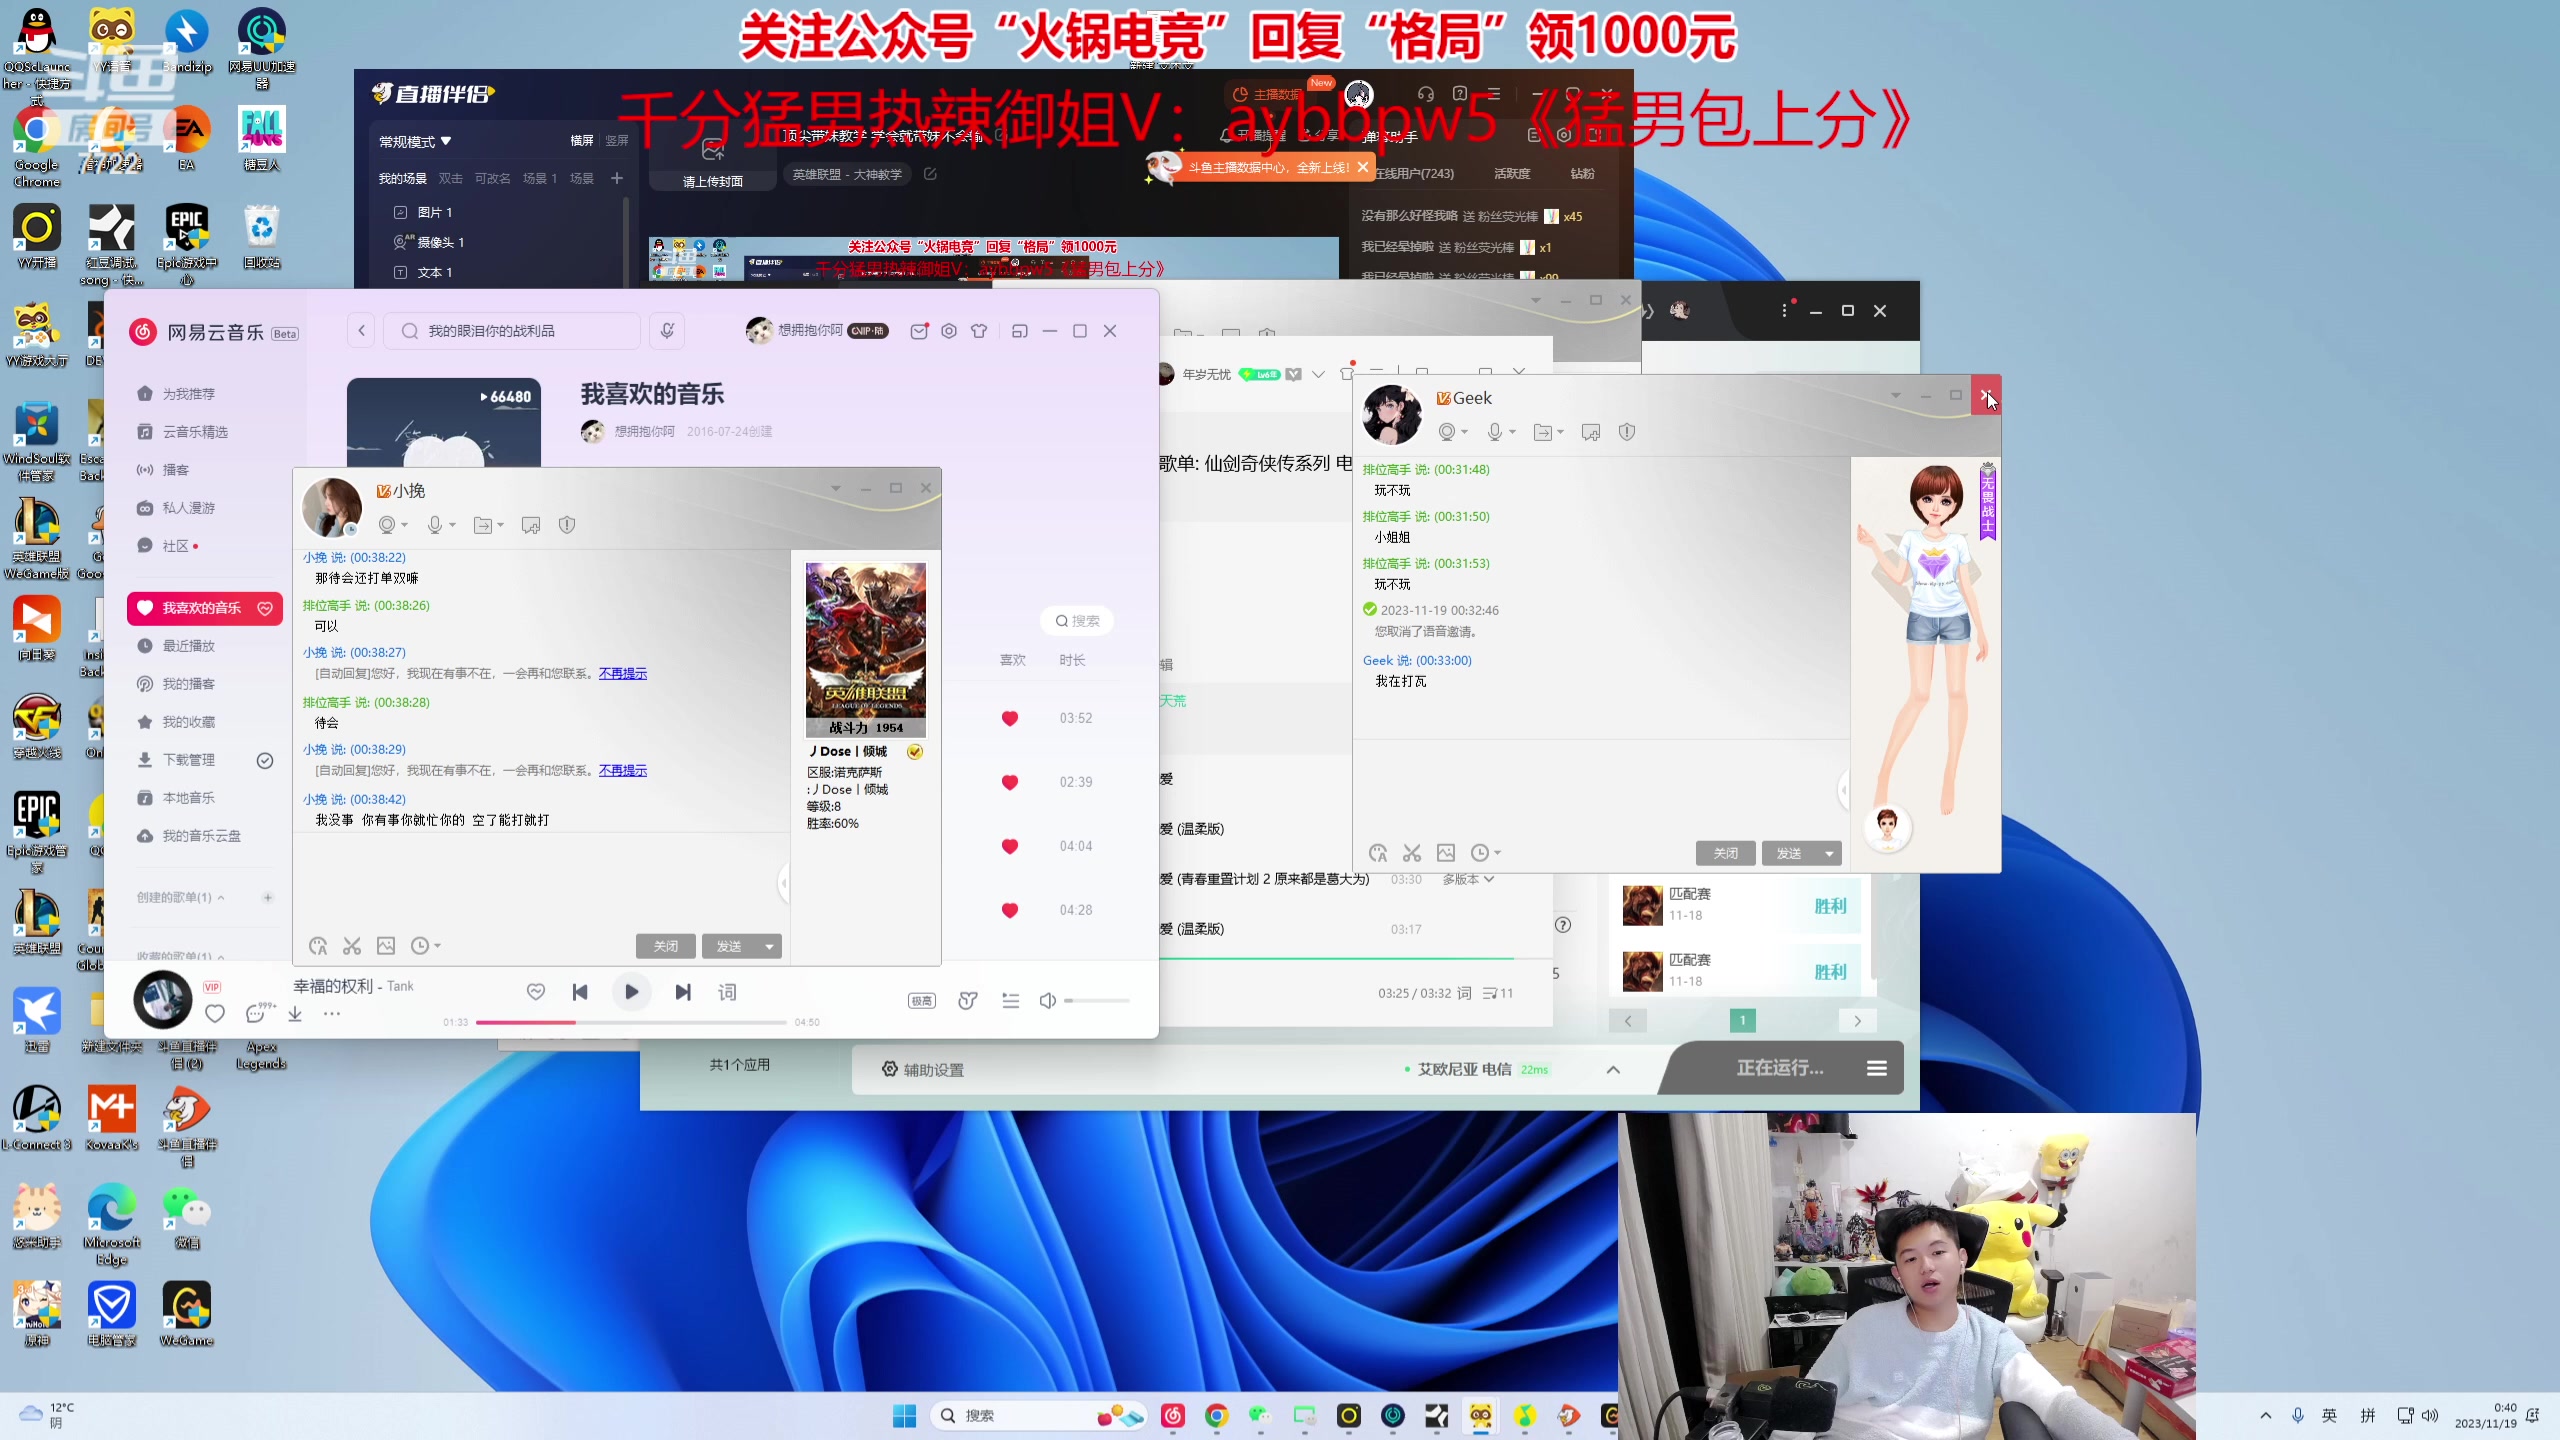Open lyrics with the 词 button
This screenshot has width=2560, height=1440.
pos(727,992)
